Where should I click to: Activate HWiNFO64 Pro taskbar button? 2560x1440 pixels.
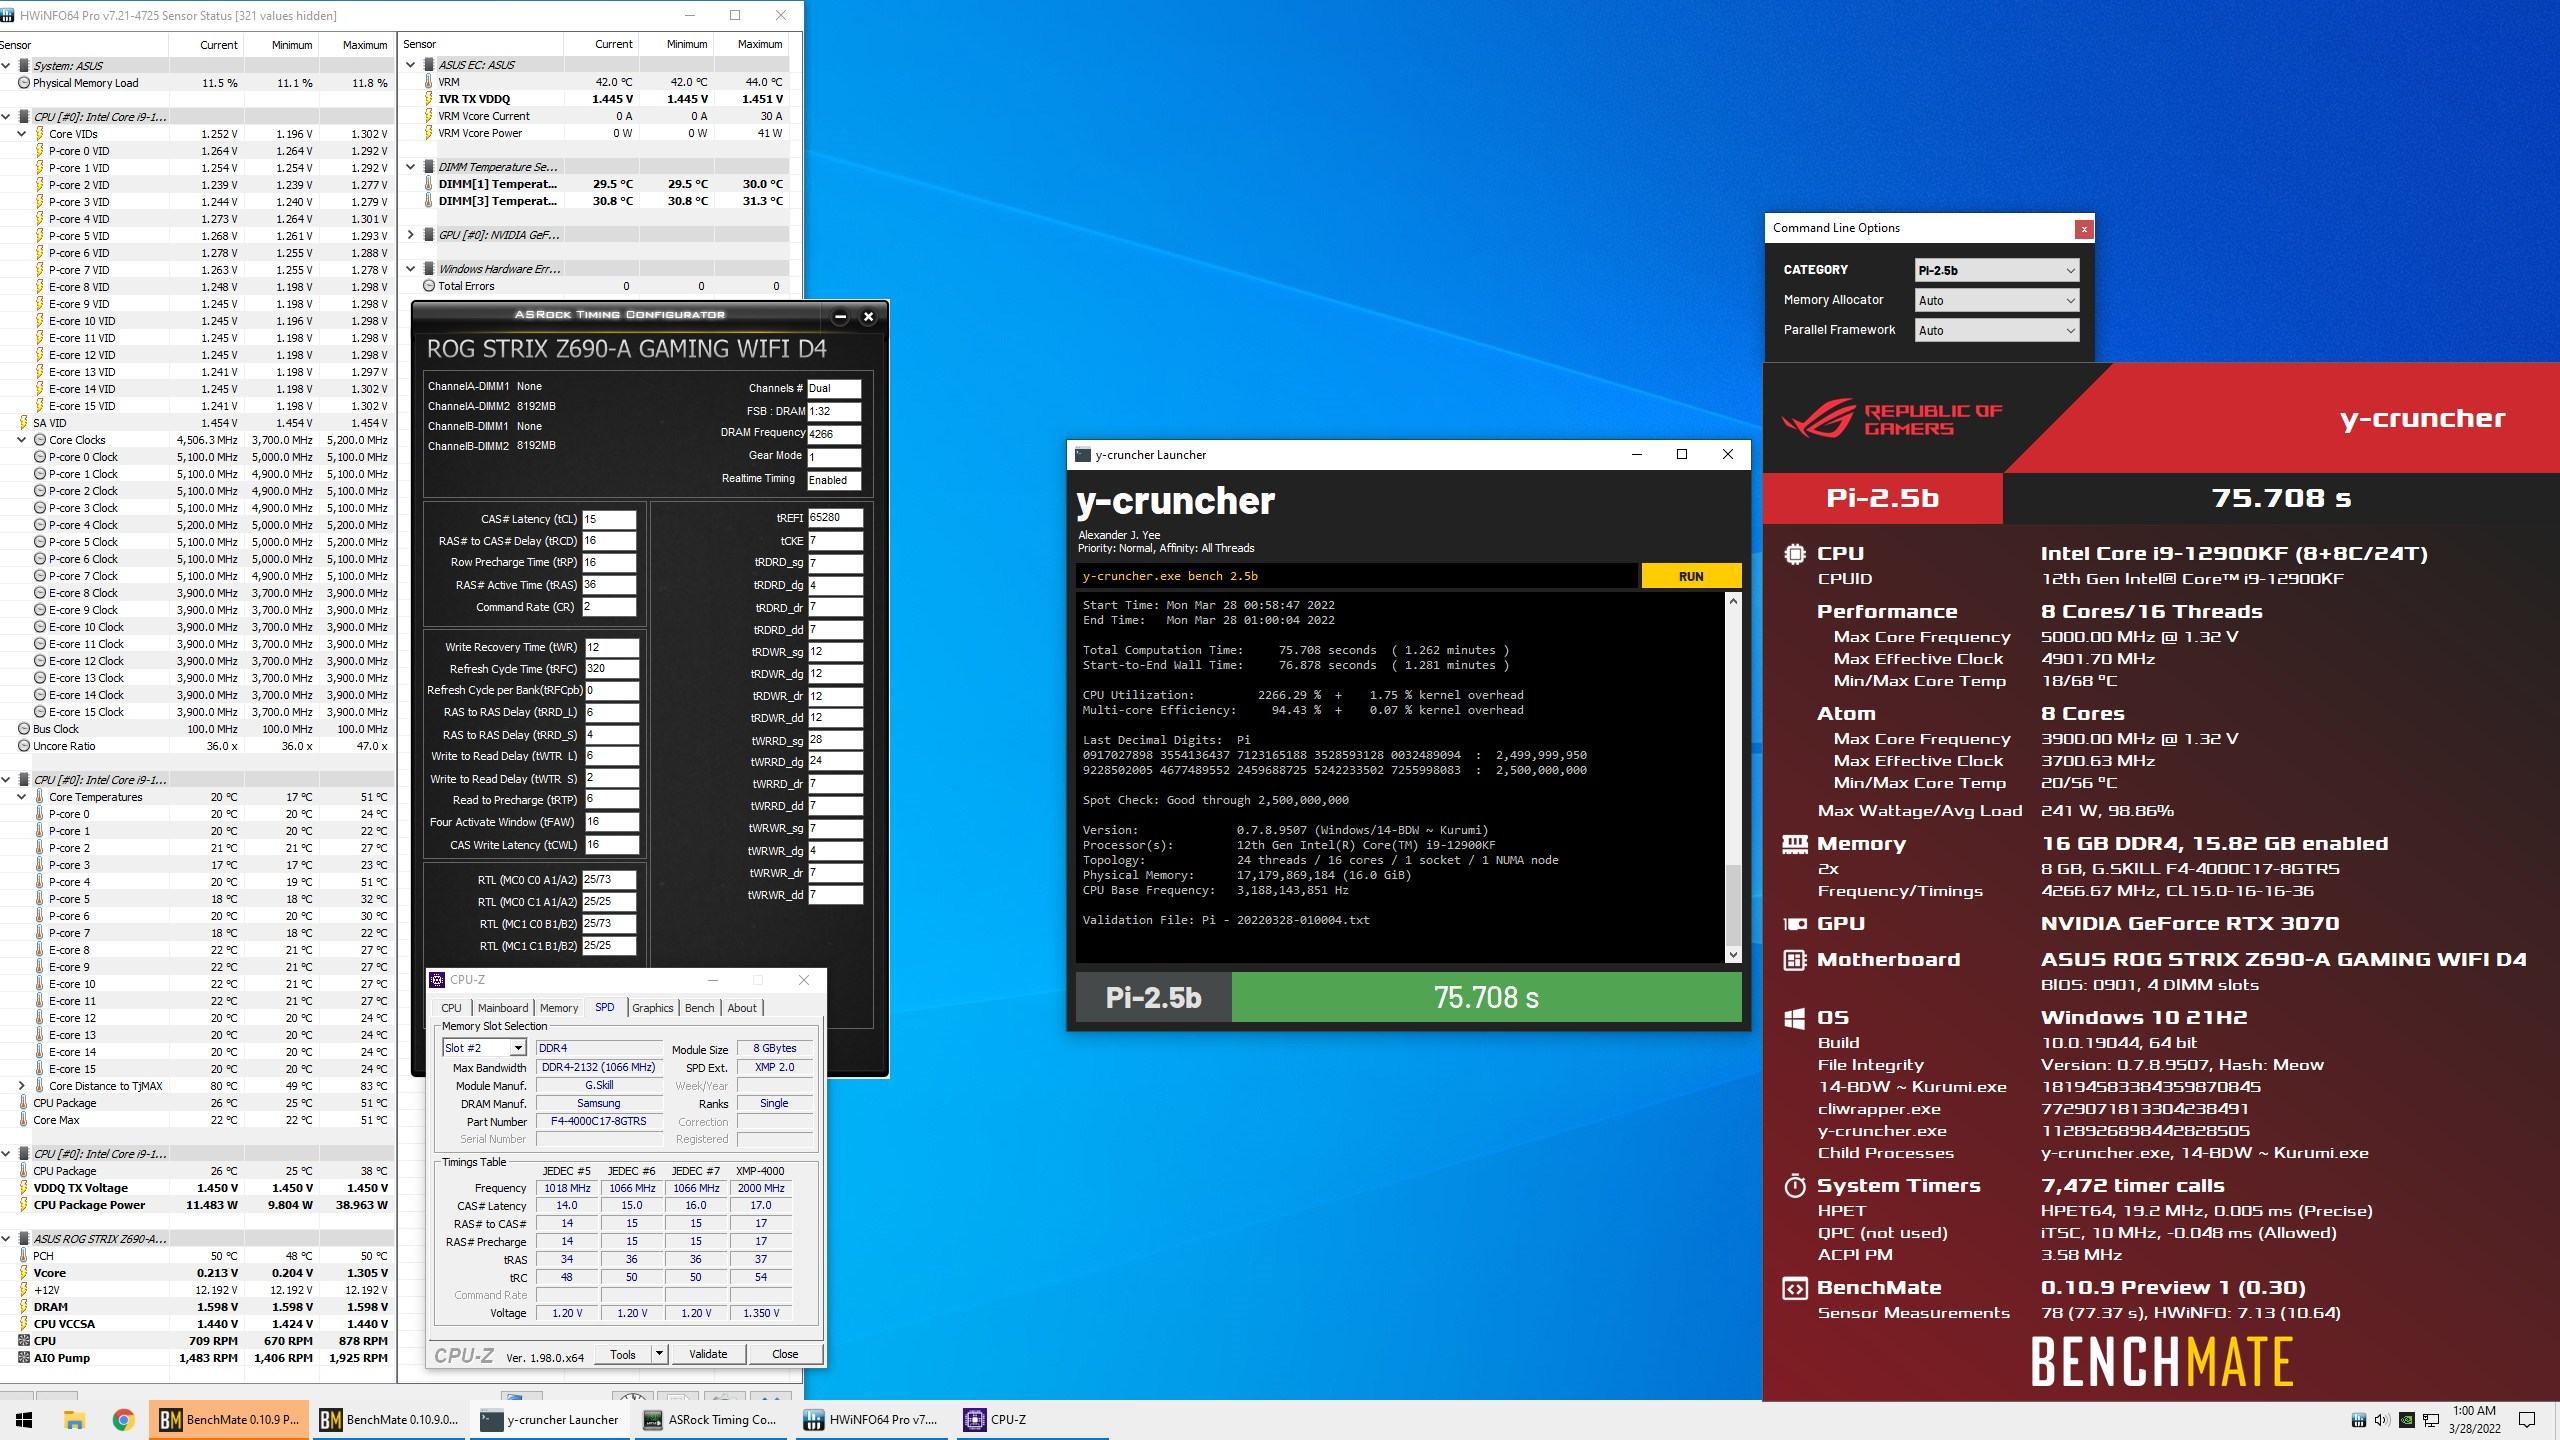click(x=873, y=1419)
